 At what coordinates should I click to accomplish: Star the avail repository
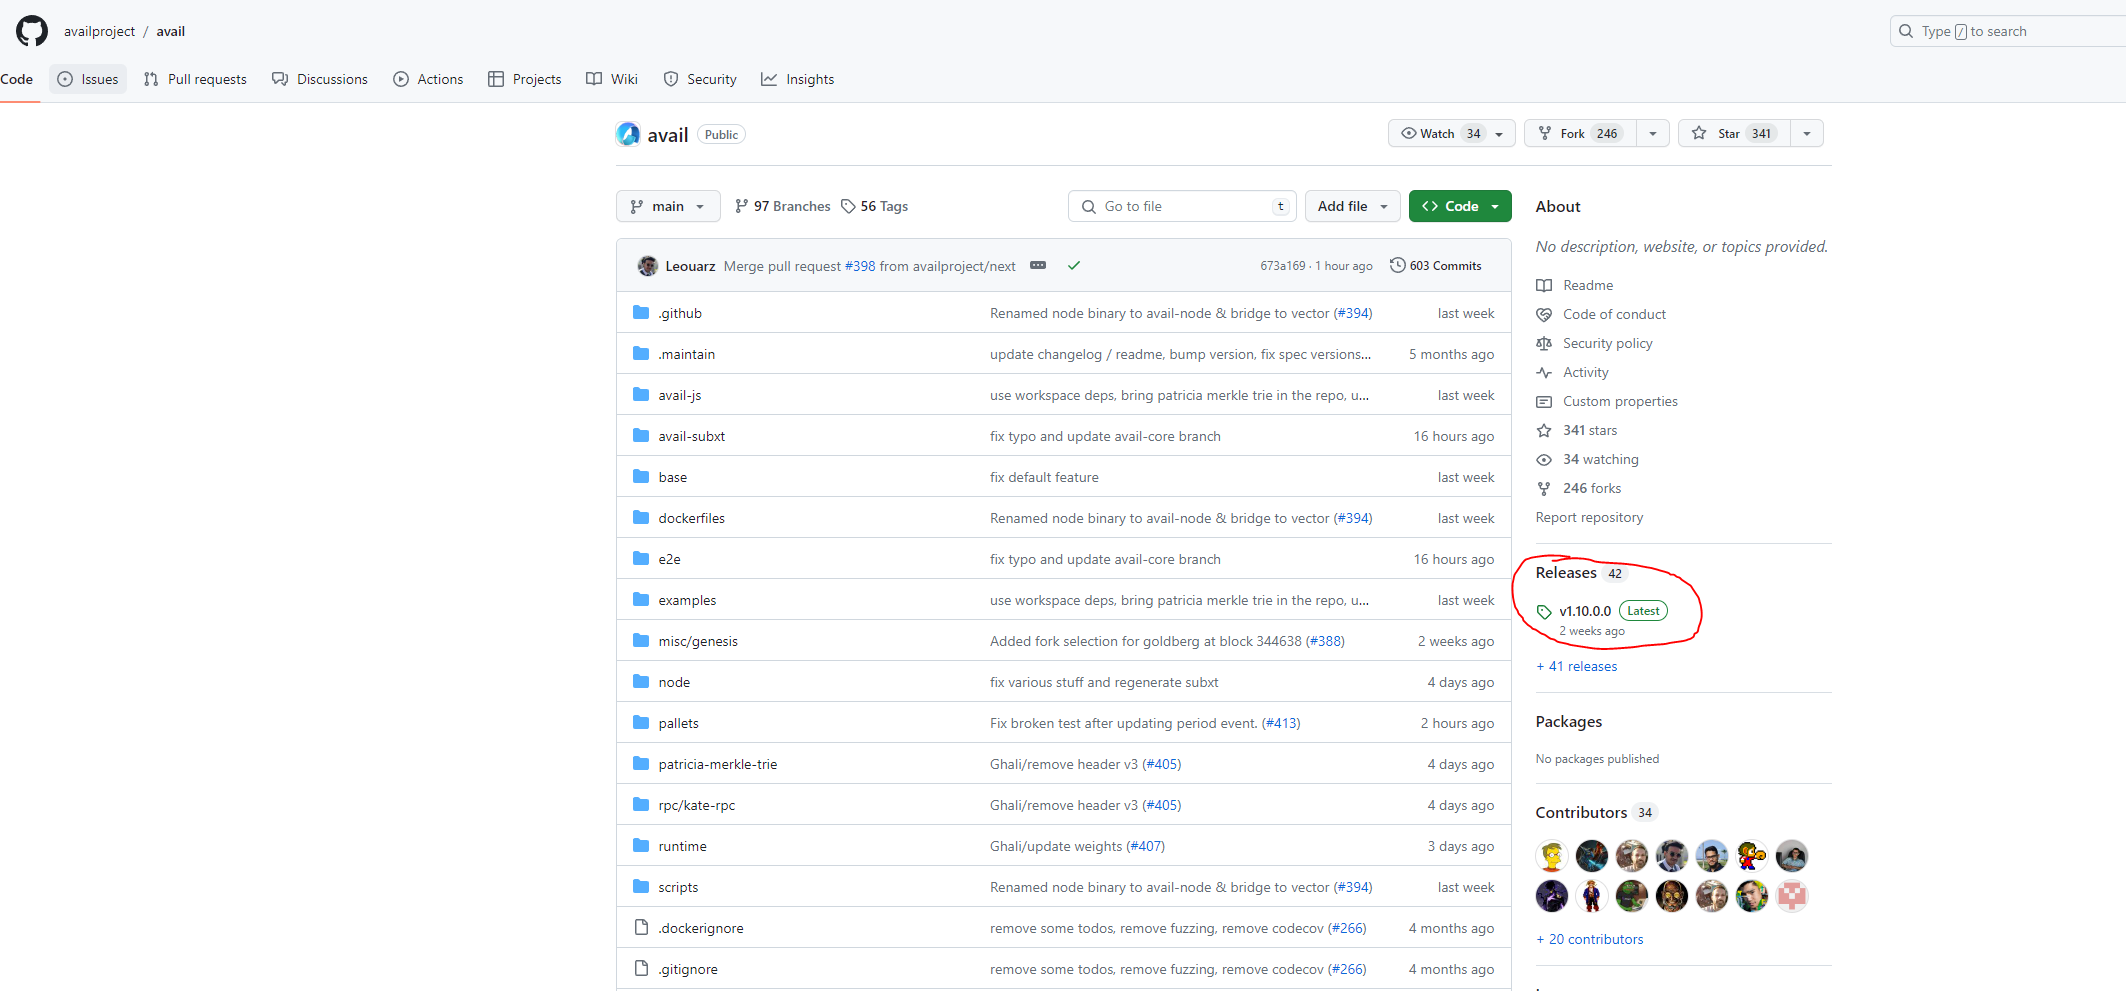pyautogui.click(x=1734, y=133)
